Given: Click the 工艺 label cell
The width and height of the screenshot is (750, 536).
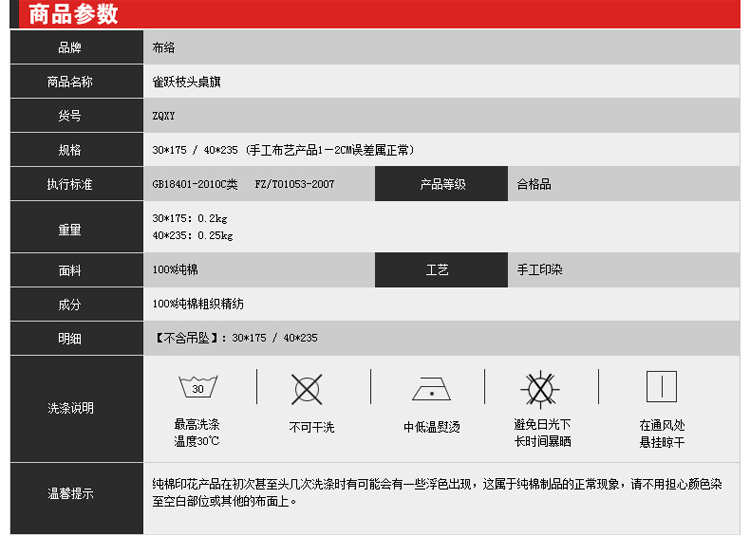Looking at the screenshot, I should 441,270.
